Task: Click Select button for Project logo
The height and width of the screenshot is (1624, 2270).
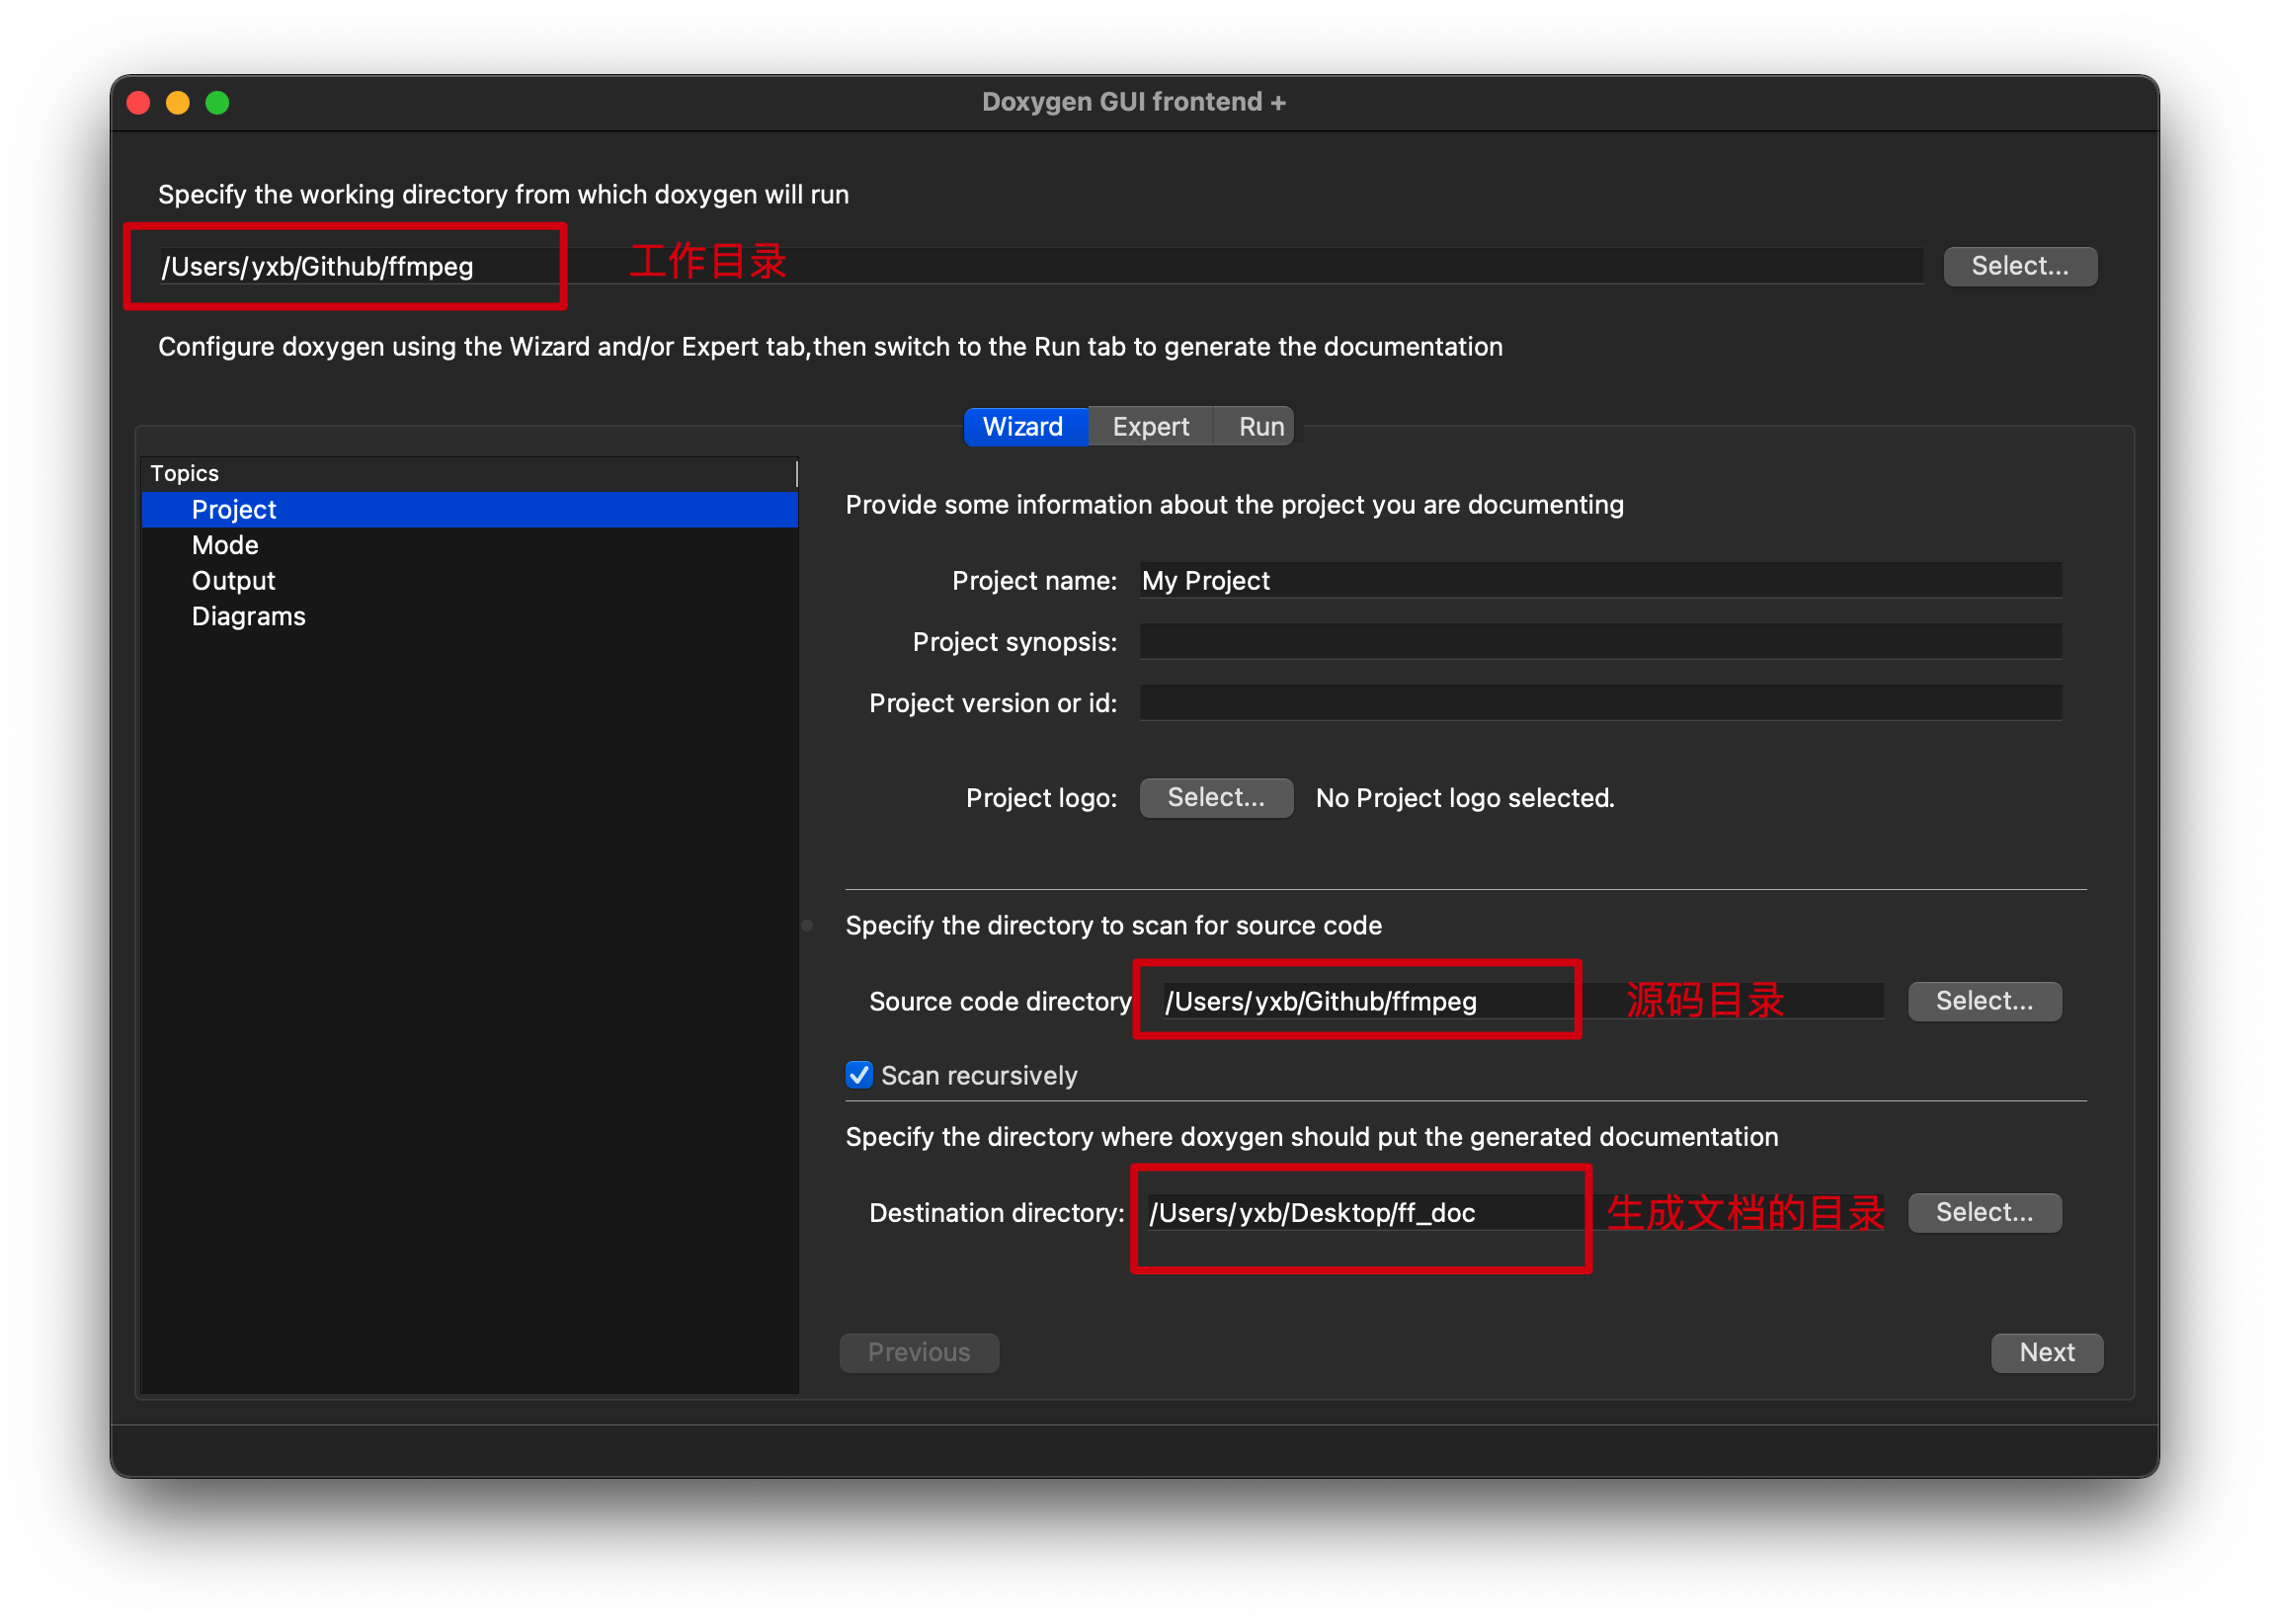Action: click(x=1216, y=797)
